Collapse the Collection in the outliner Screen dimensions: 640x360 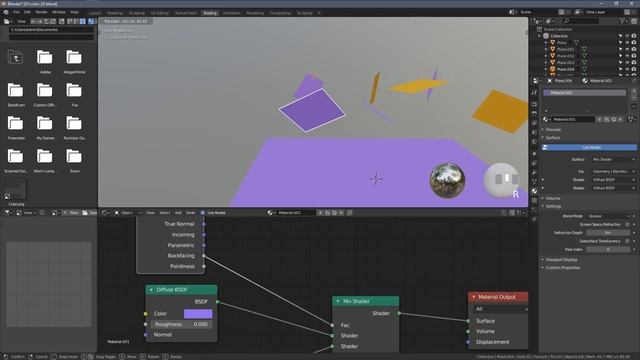[540, 36]
